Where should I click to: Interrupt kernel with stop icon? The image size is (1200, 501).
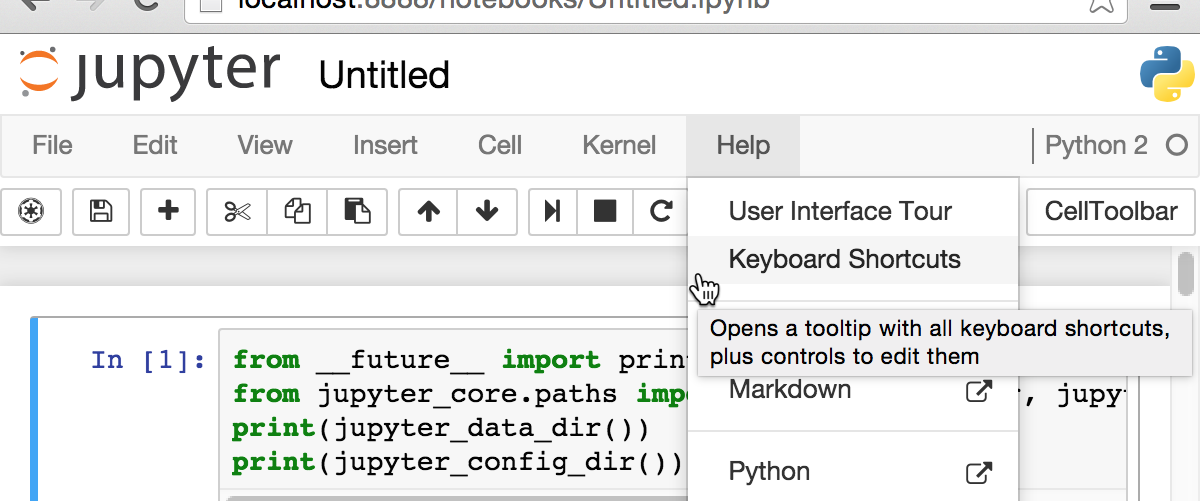(605, 211)
